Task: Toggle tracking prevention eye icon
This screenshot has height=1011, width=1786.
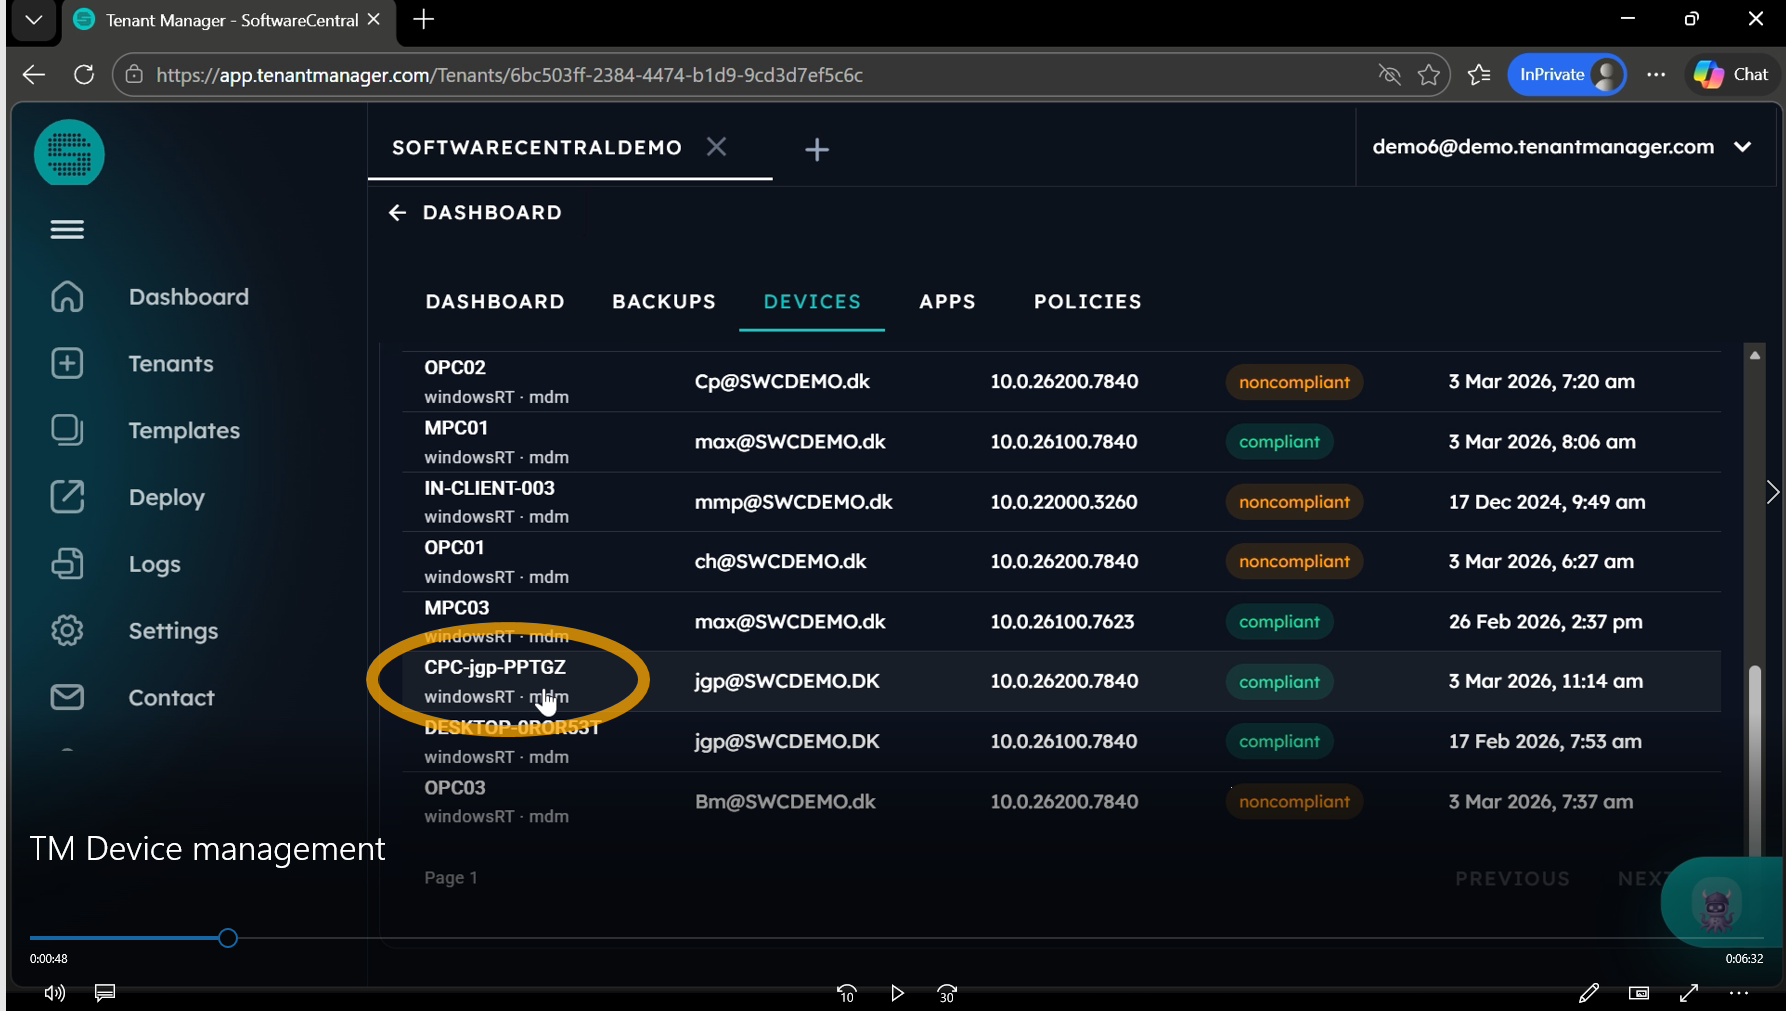Action: [1389, 75]
